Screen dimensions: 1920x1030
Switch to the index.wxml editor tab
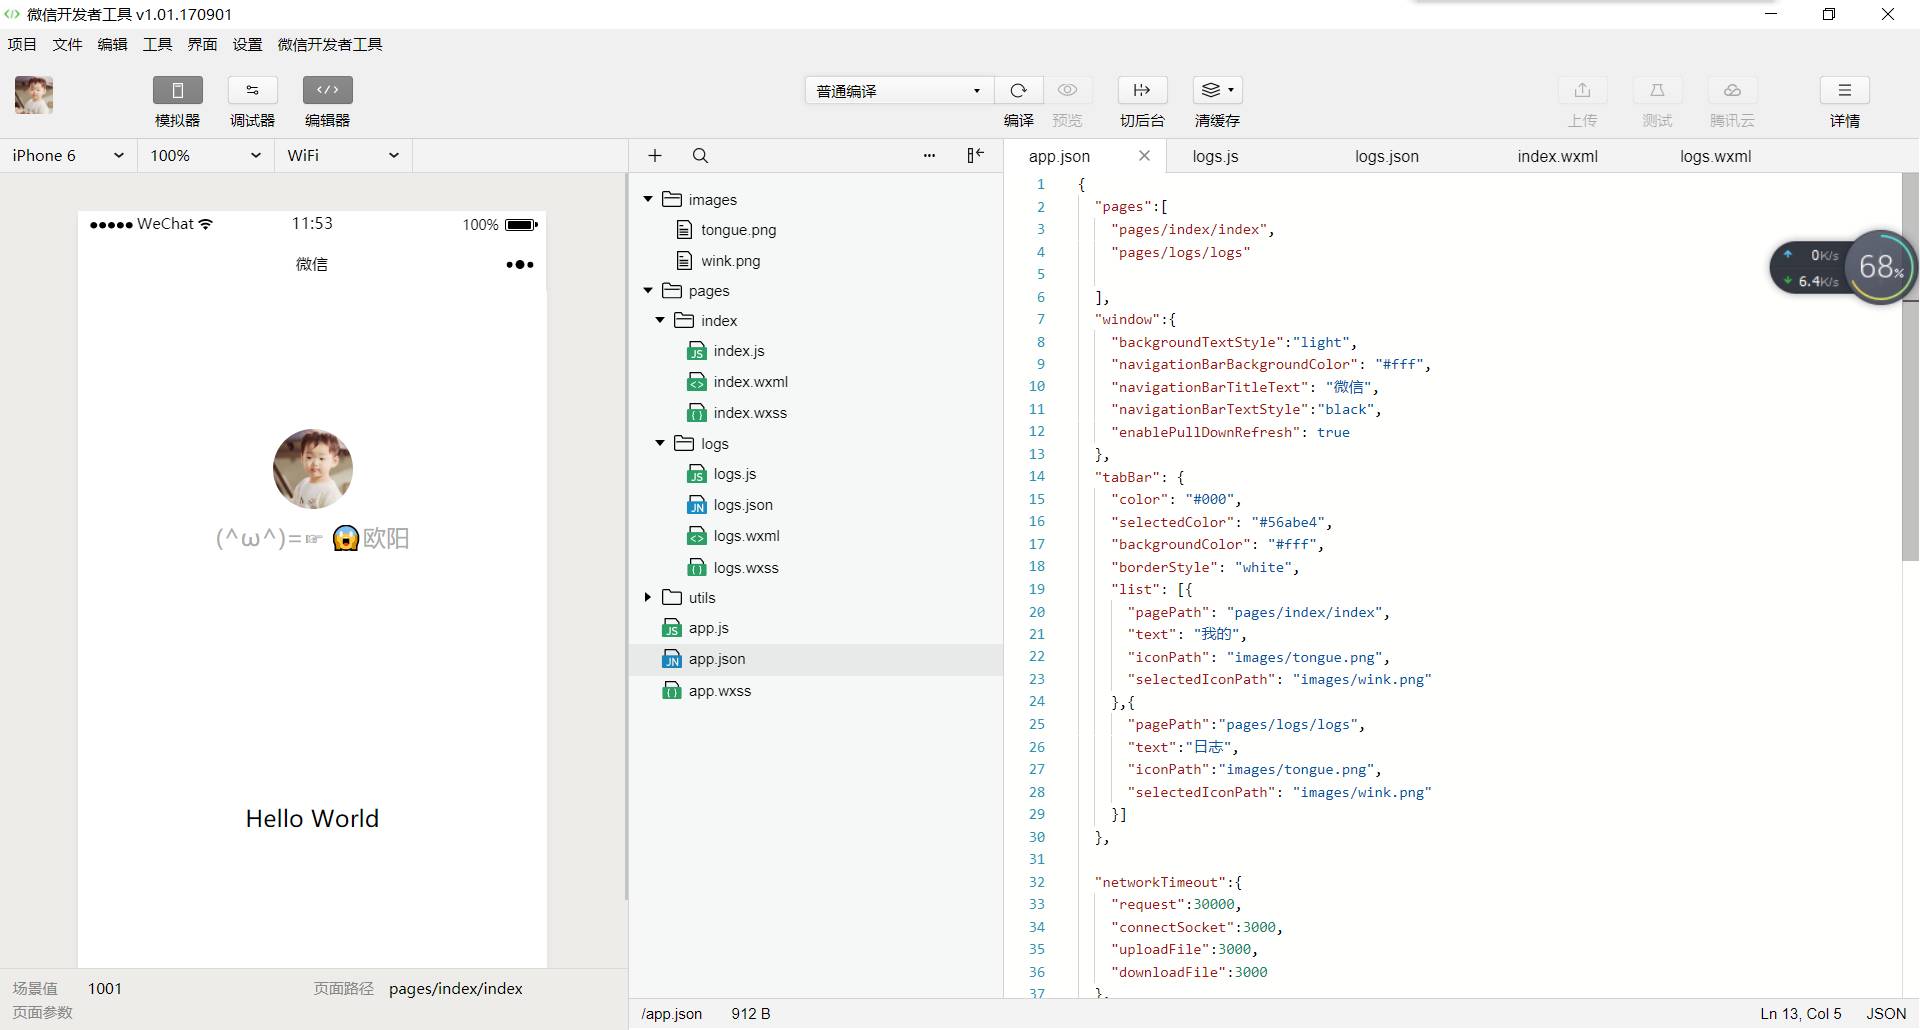(1557, 156)
